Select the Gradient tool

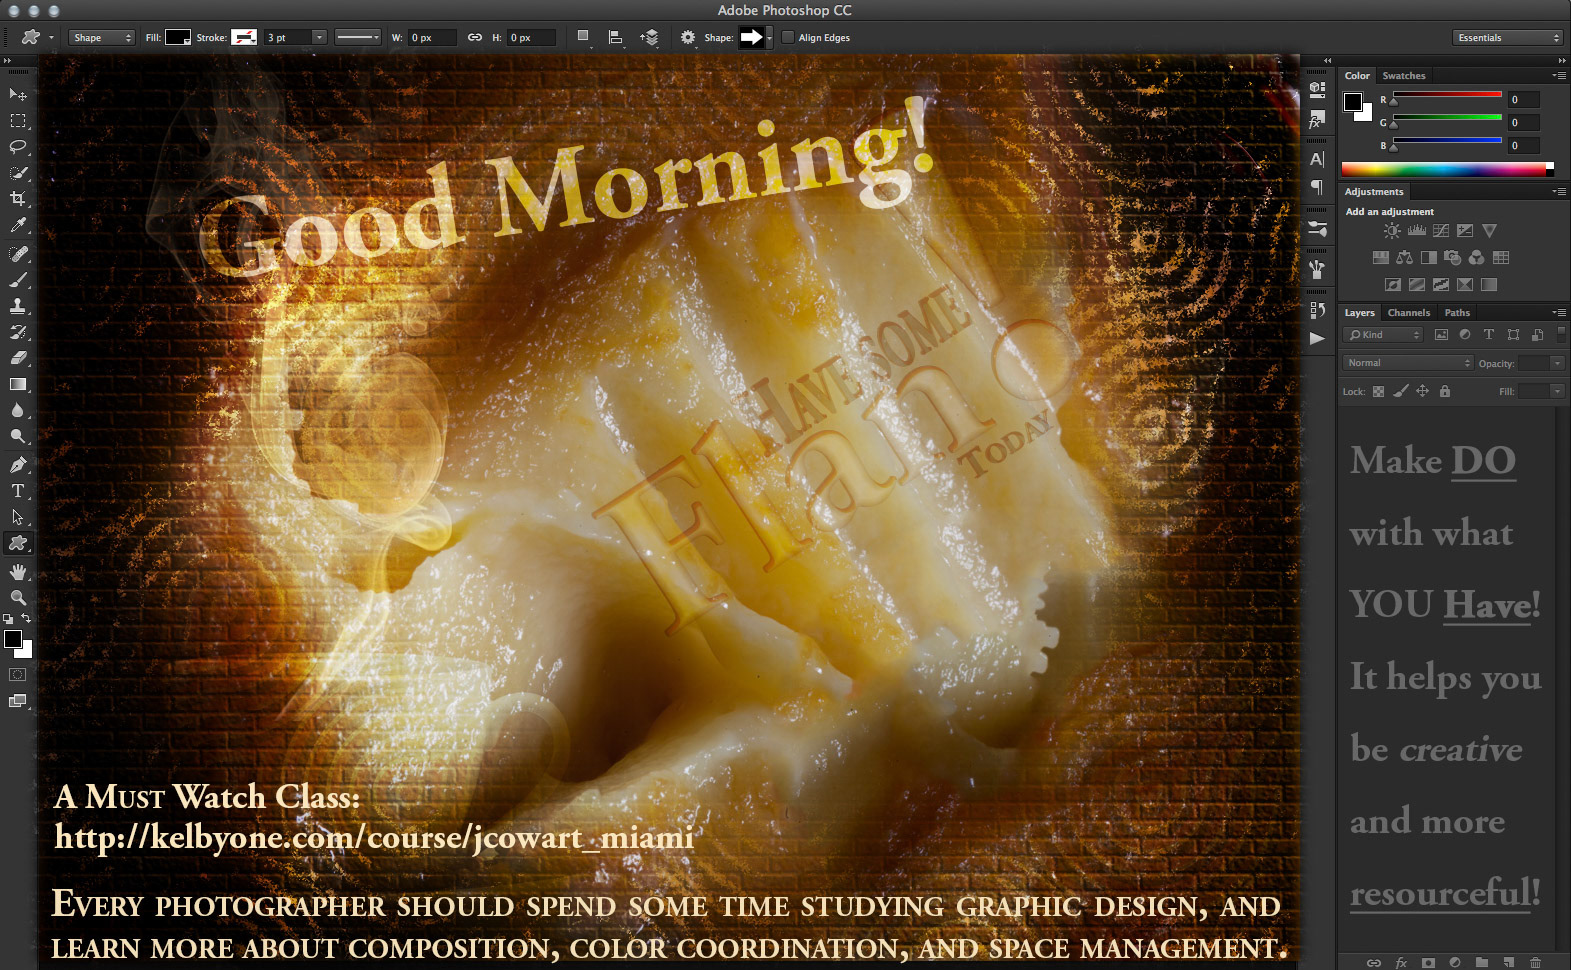[18, 384]
